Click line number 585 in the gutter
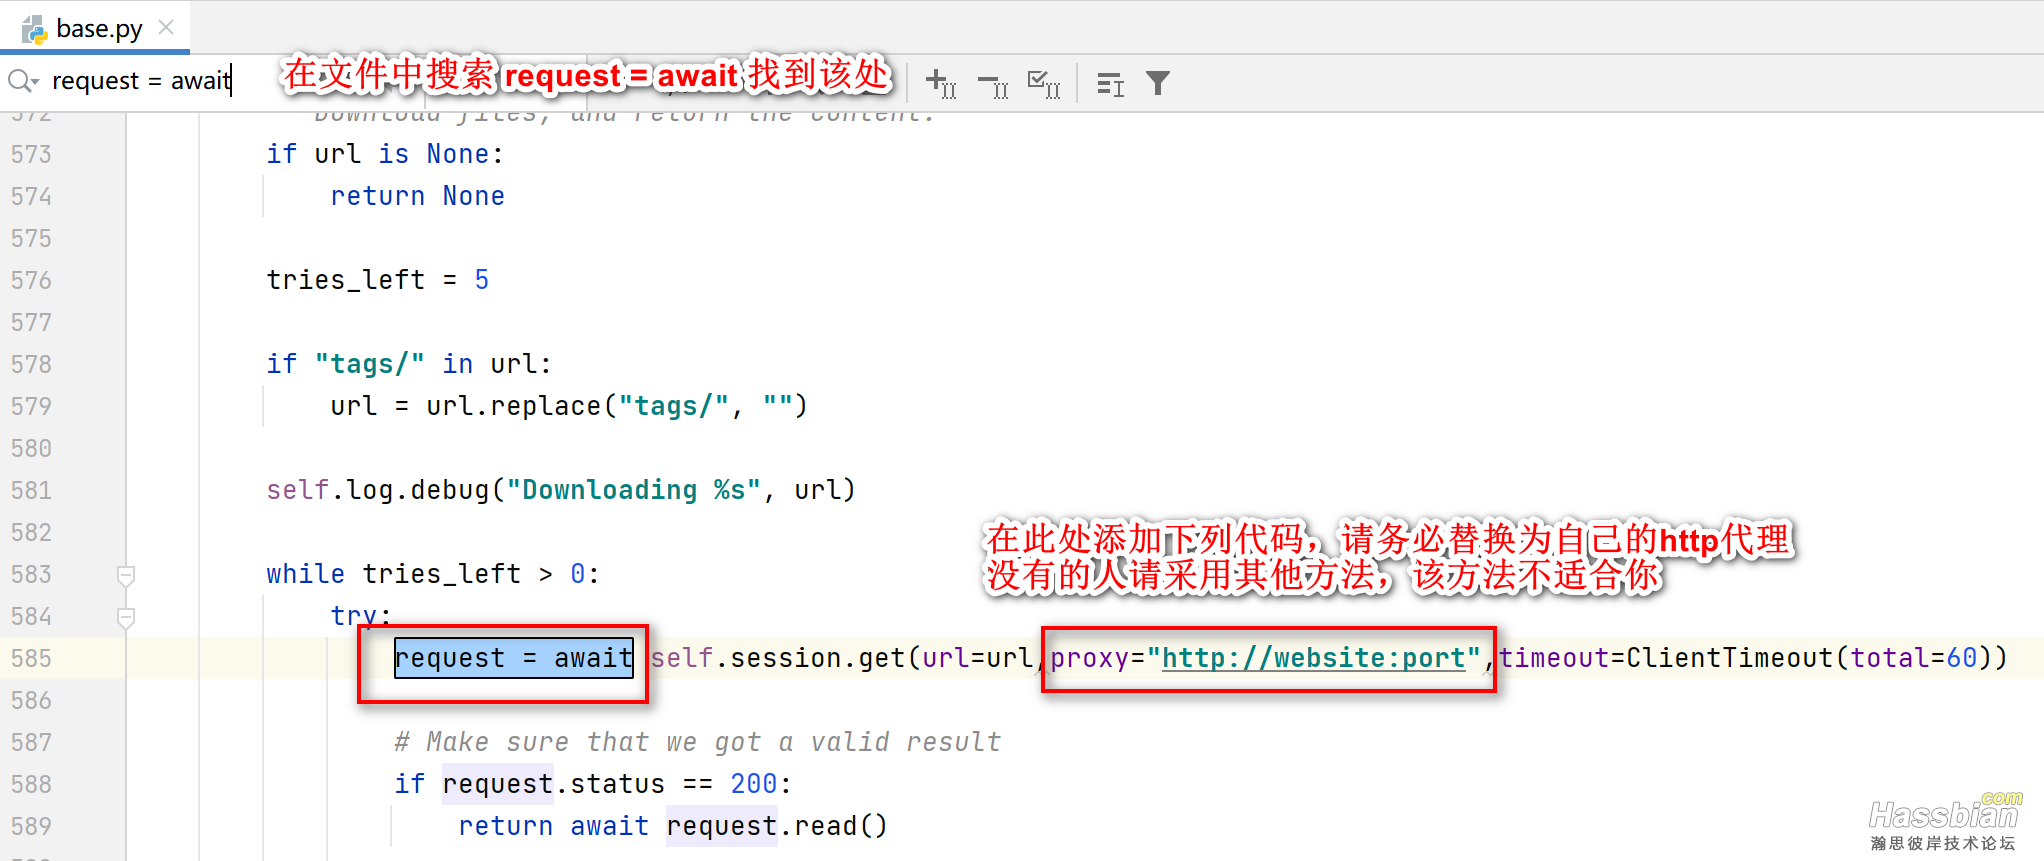Viewport: 2044px width, 861px height. (x=31, y=658)
